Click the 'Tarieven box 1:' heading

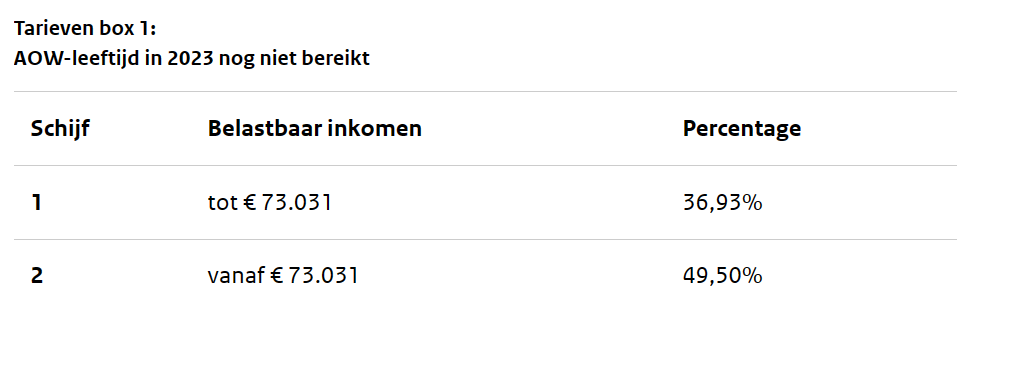point(85,29)
